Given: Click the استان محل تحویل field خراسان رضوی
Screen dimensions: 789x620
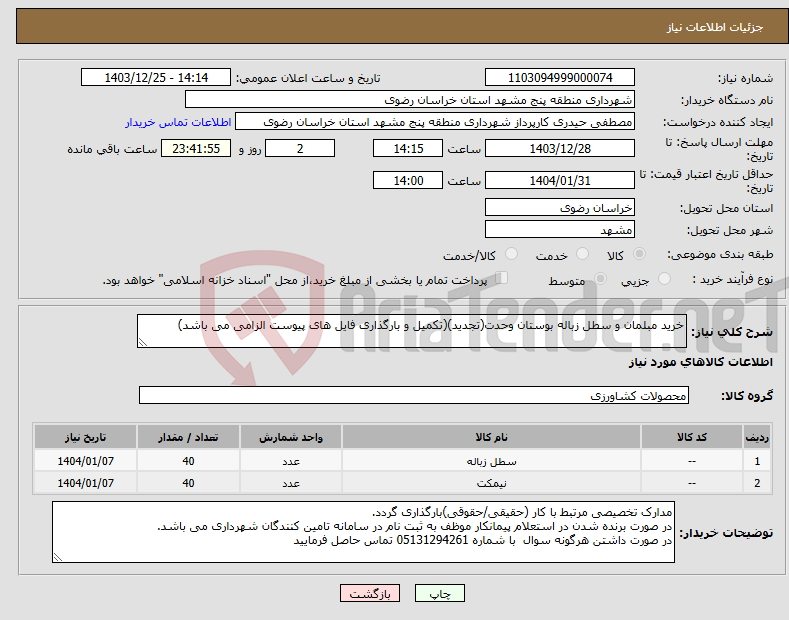Looking at the screenshot, I should point(560,207).
